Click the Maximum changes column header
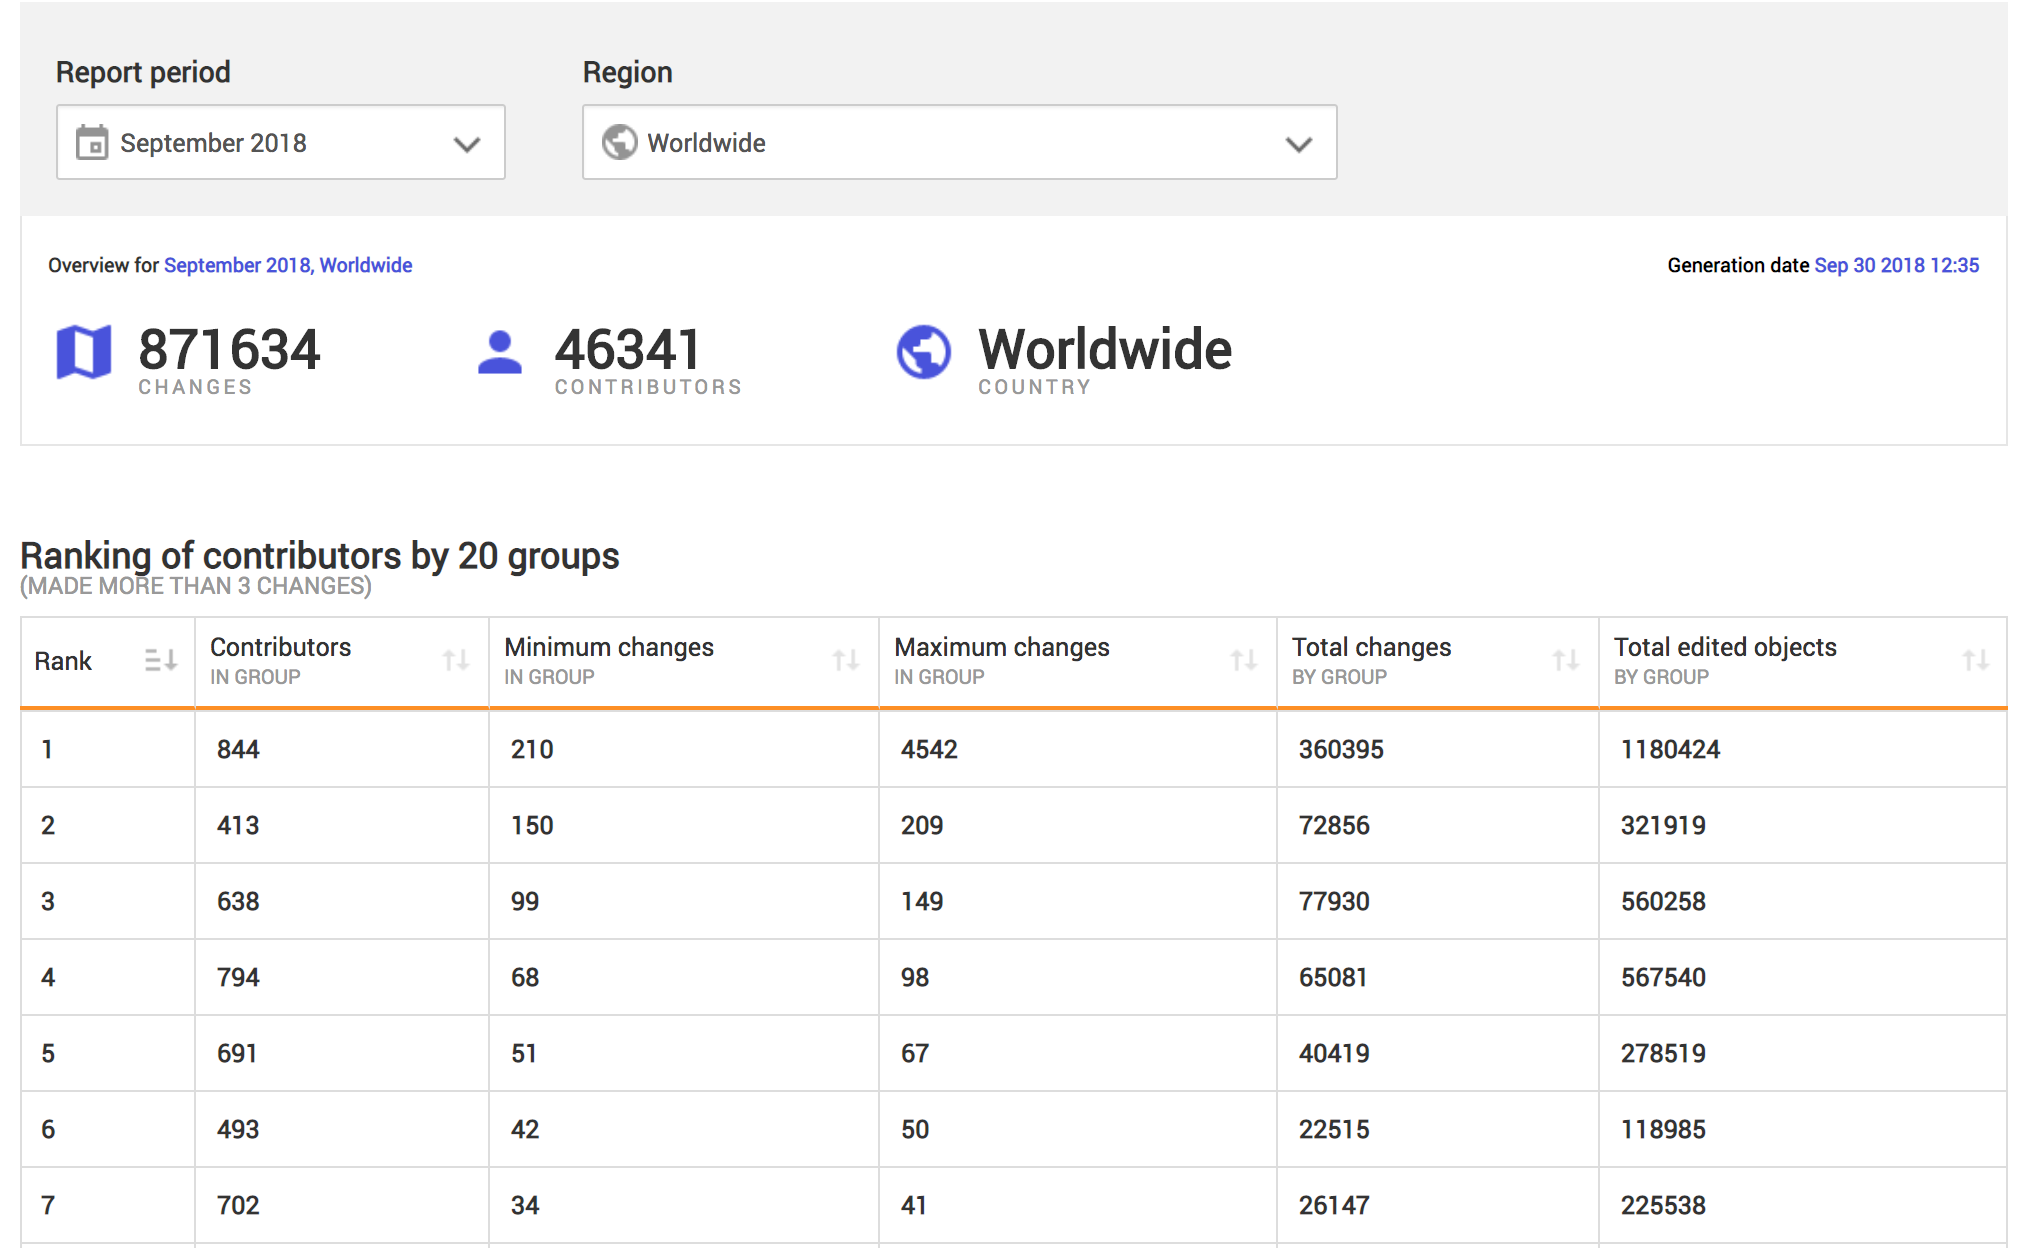The height and width of the screenshot is (1248, 2028). [1001, 648]
